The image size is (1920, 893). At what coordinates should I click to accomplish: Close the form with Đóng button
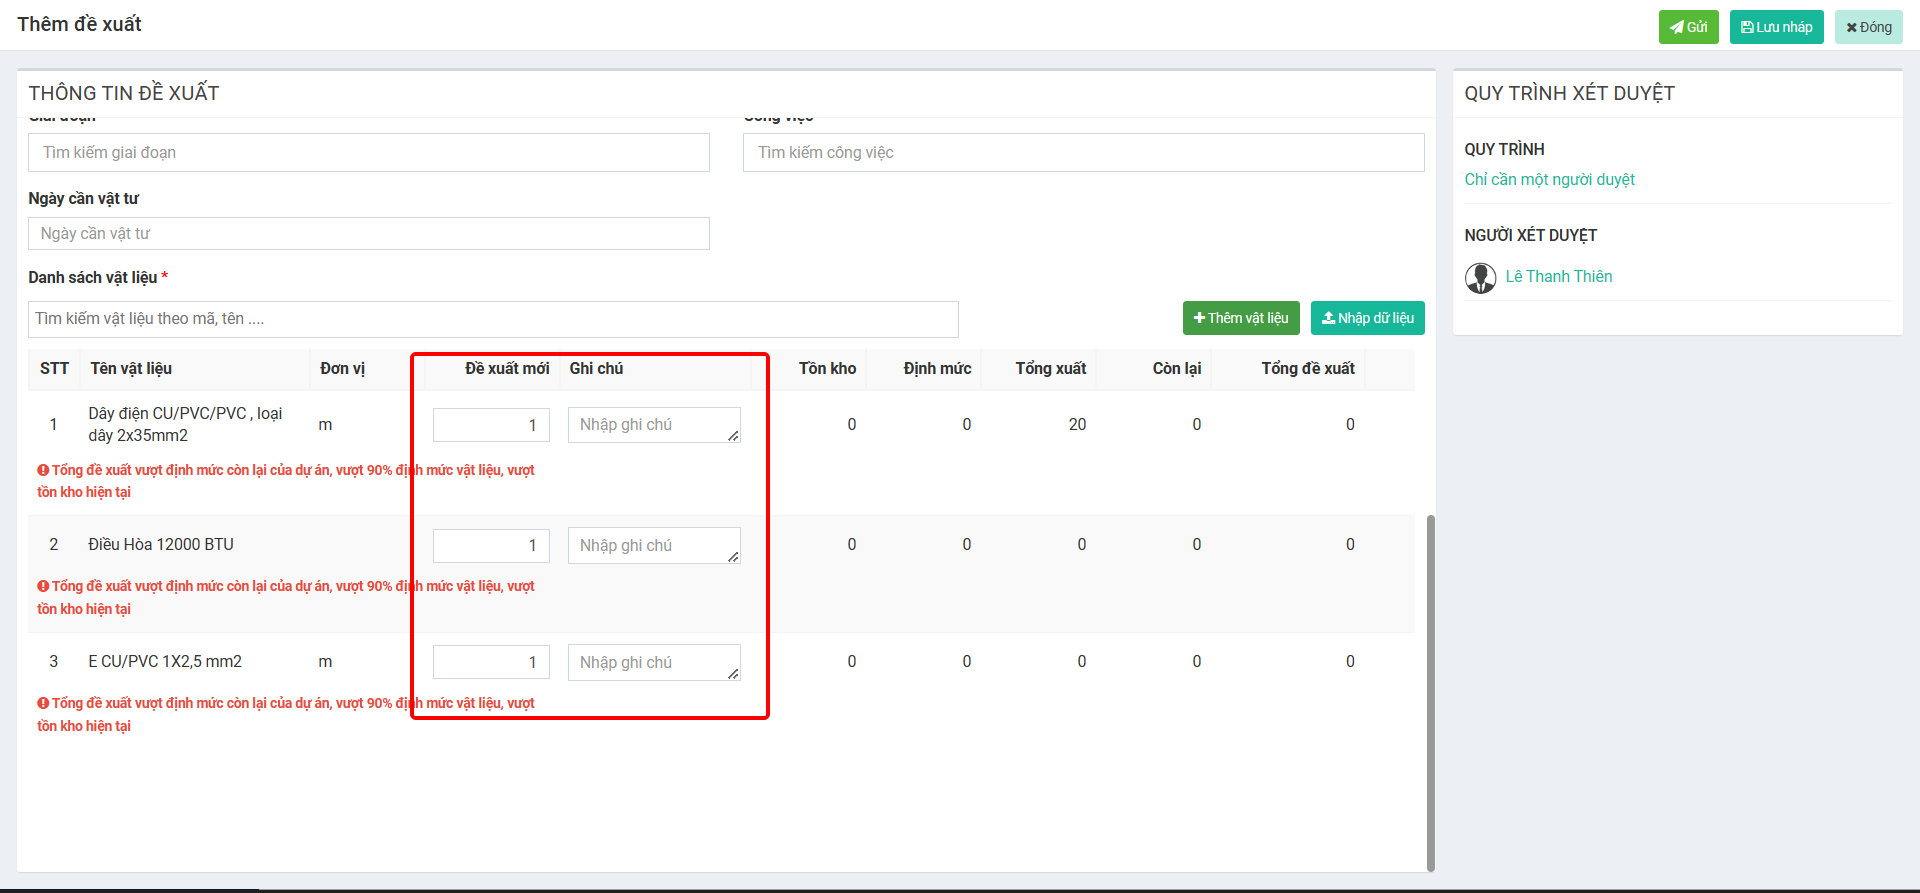1868,27
